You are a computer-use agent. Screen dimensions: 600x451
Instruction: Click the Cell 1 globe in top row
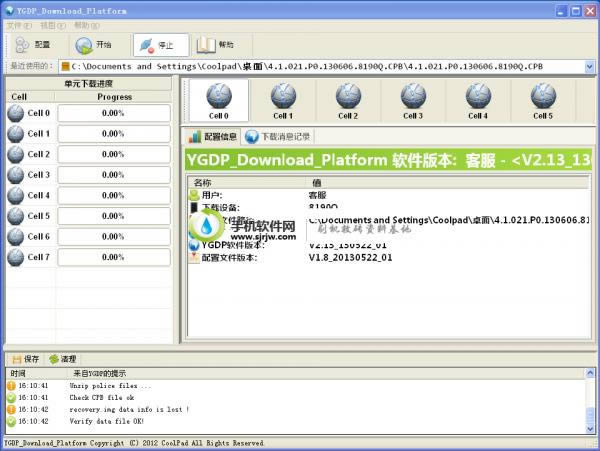(x=283, y=98)
